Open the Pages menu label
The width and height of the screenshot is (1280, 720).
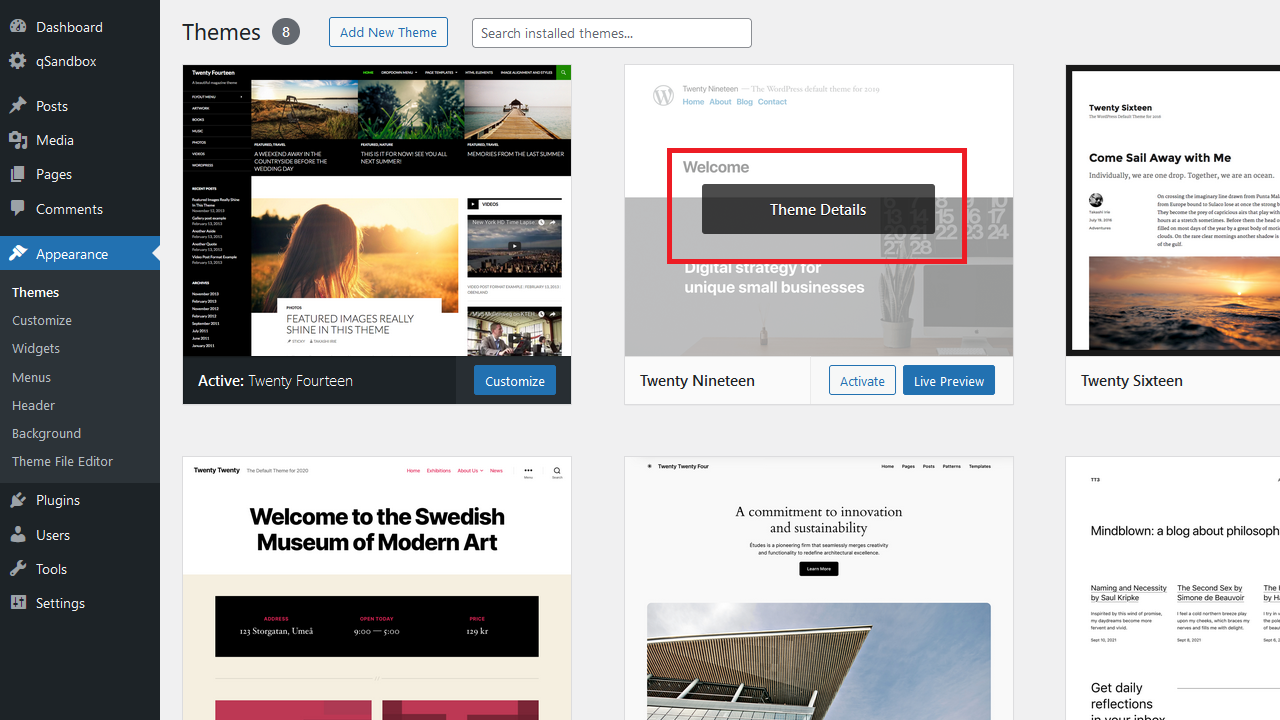pyautogui.click(x=54, y=174)
